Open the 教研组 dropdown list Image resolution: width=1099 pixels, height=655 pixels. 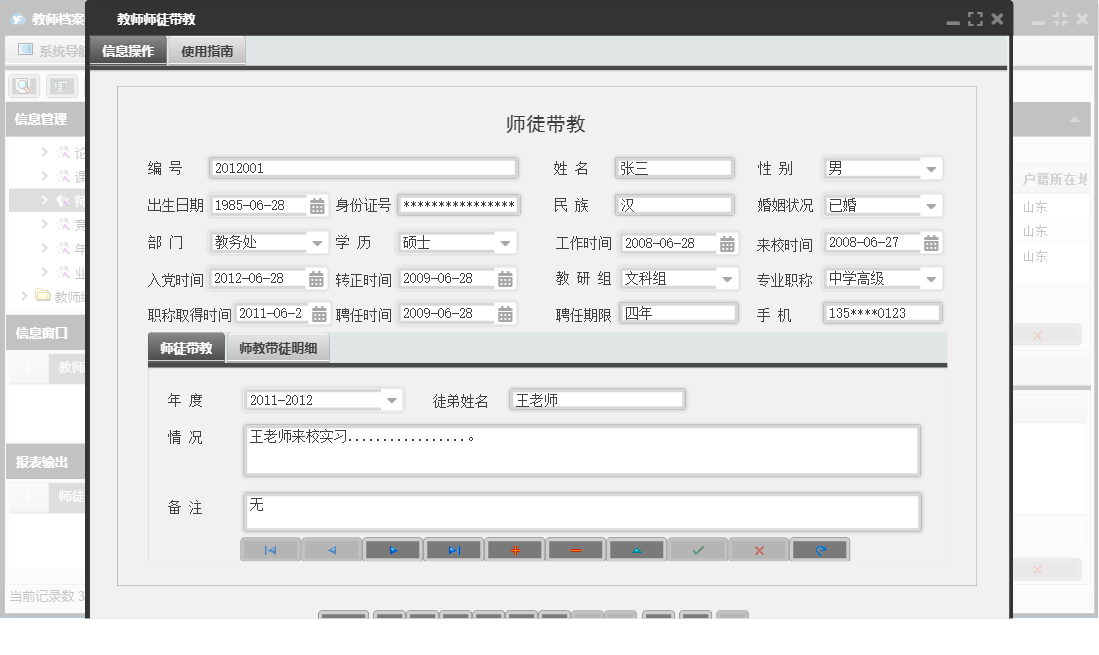(x=728, y=279)
